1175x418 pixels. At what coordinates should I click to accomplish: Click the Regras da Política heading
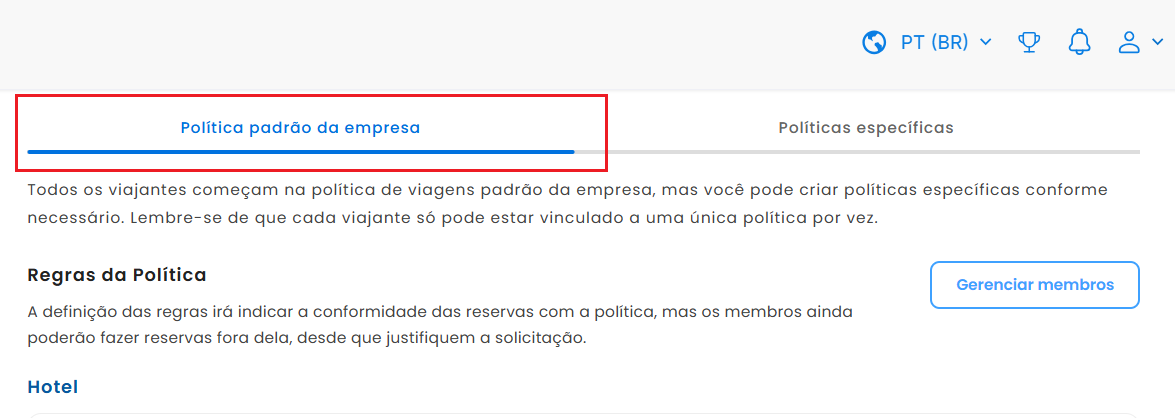(117, 275)
